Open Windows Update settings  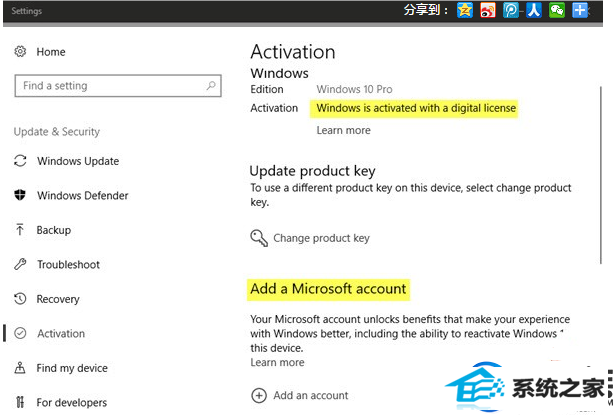click(x=78, y=161)
